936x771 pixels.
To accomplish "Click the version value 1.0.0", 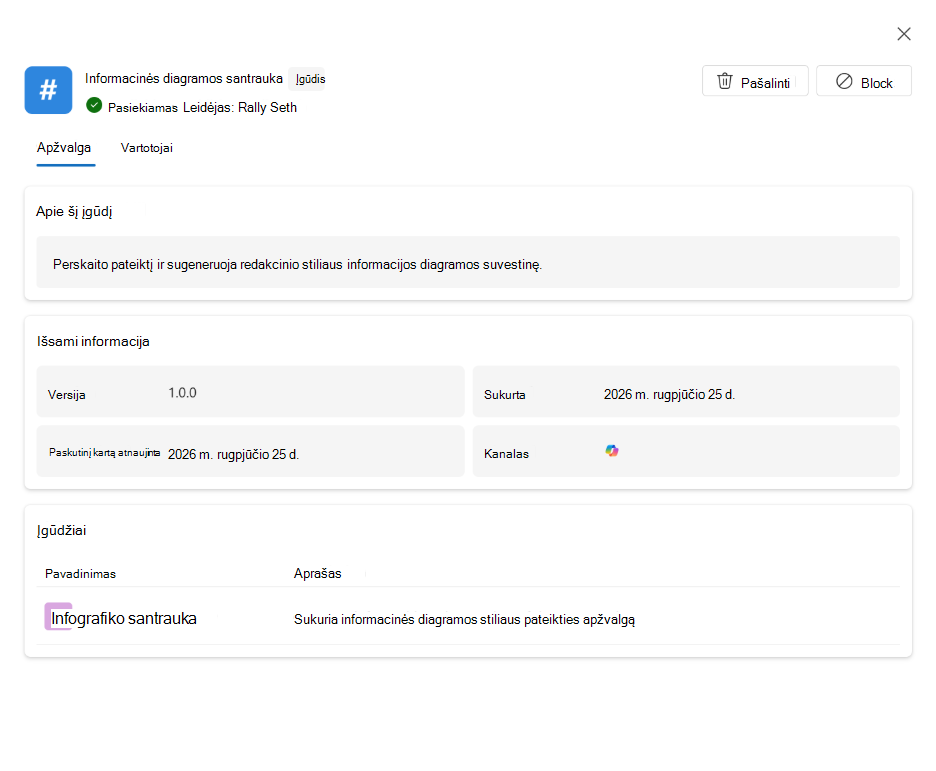I will (183, 393).
